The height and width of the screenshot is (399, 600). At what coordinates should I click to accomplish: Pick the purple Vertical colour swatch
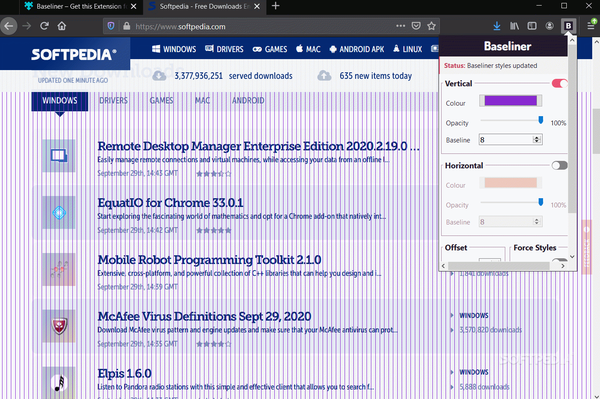pyautogui.click(x=510, y=101)
